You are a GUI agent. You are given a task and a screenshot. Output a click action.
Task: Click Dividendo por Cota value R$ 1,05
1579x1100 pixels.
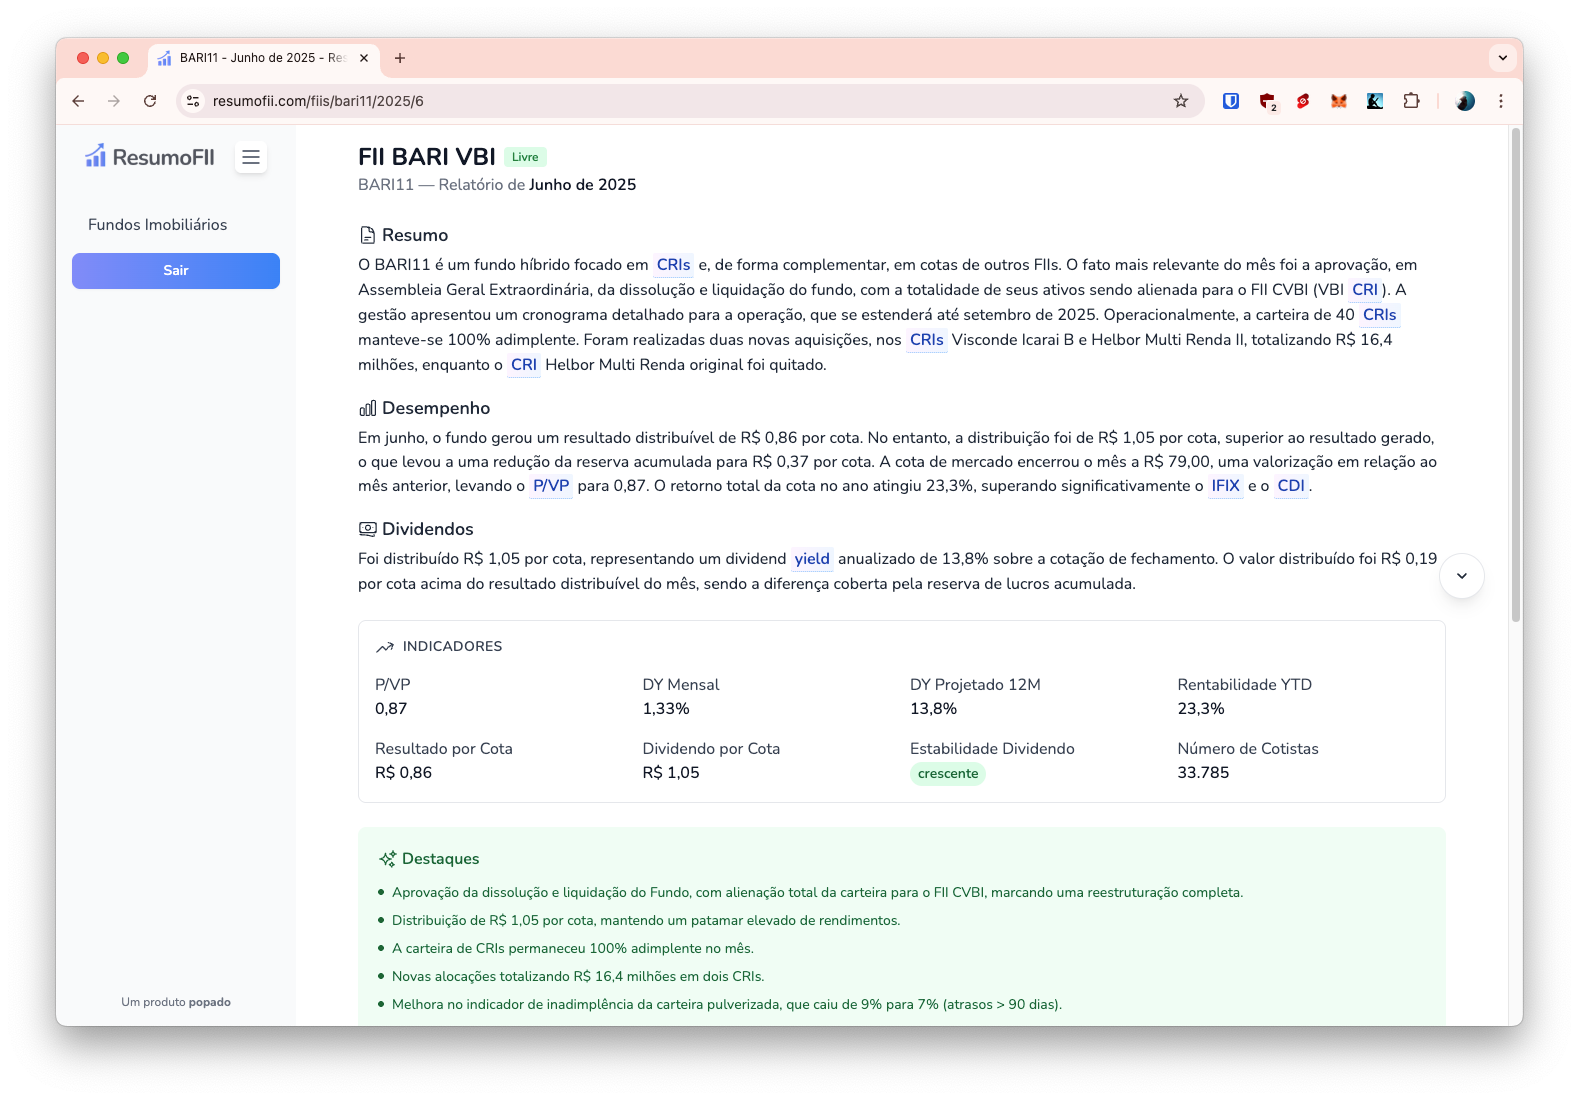tap(671, 773)
